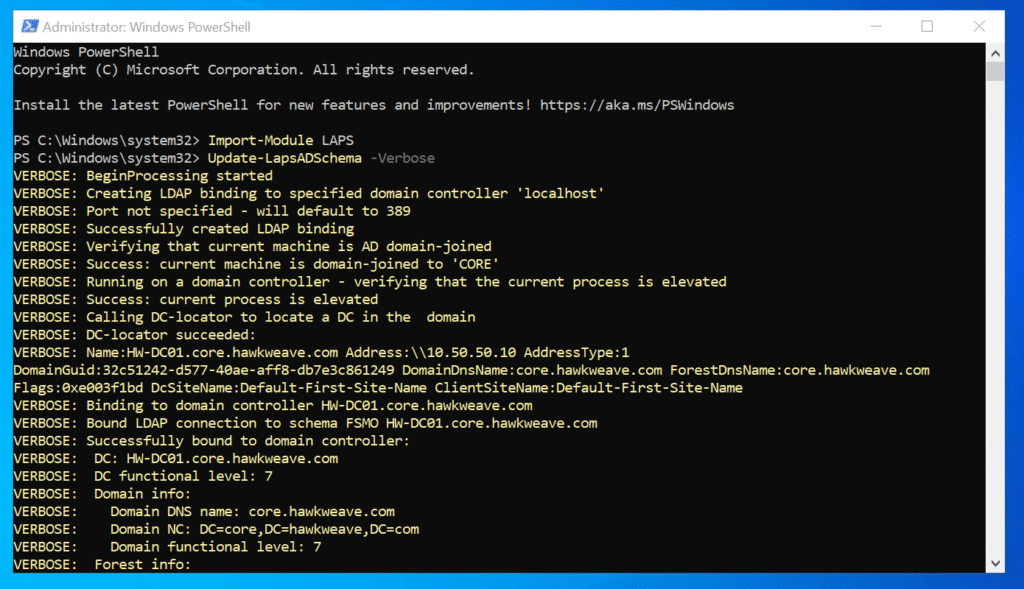Click the Domain NC distinguished name line
The image size is (1024, 589).
coord(265,529)
